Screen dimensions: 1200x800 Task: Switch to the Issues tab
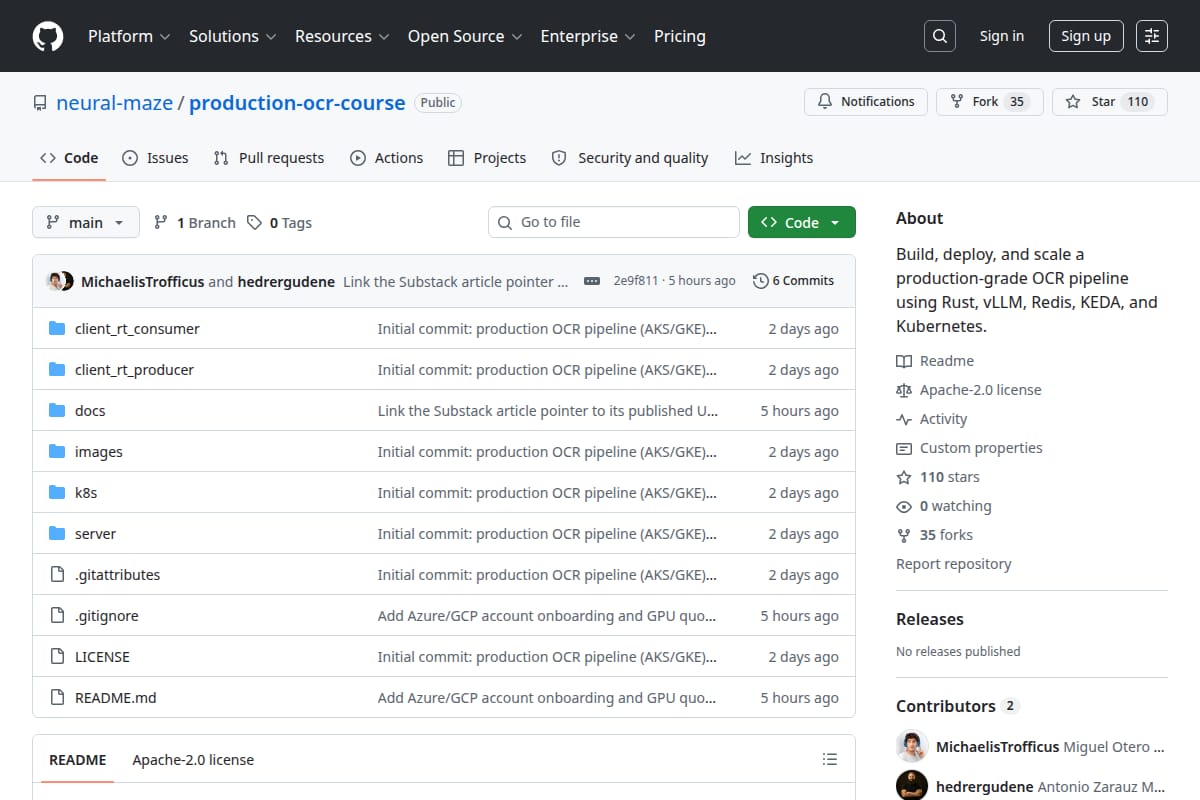155,158
